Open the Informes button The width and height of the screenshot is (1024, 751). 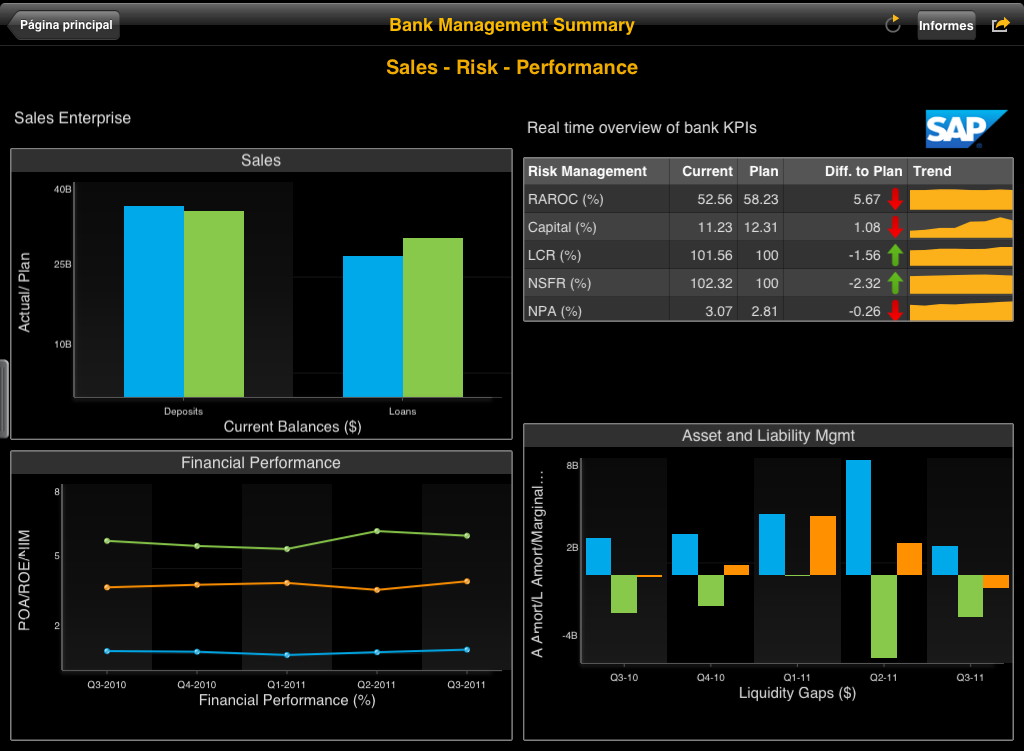point(946,25)
